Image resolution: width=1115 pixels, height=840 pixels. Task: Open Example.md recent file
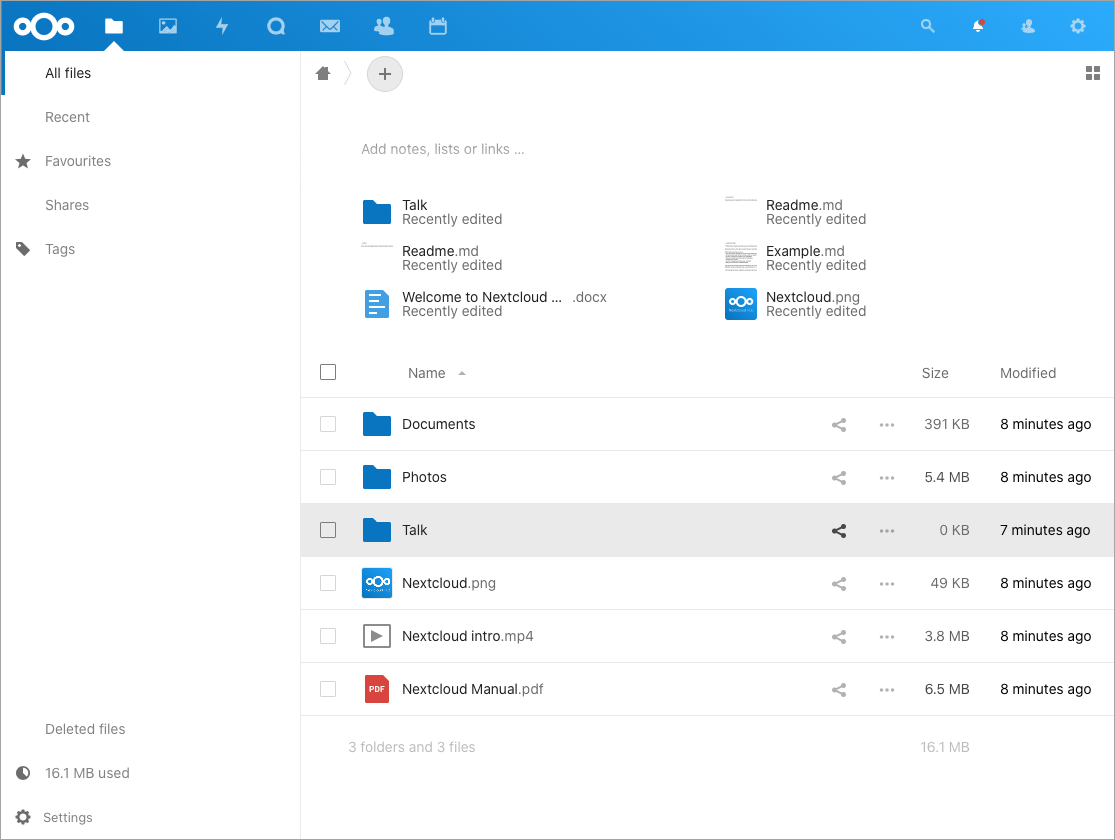click(796, 258)
